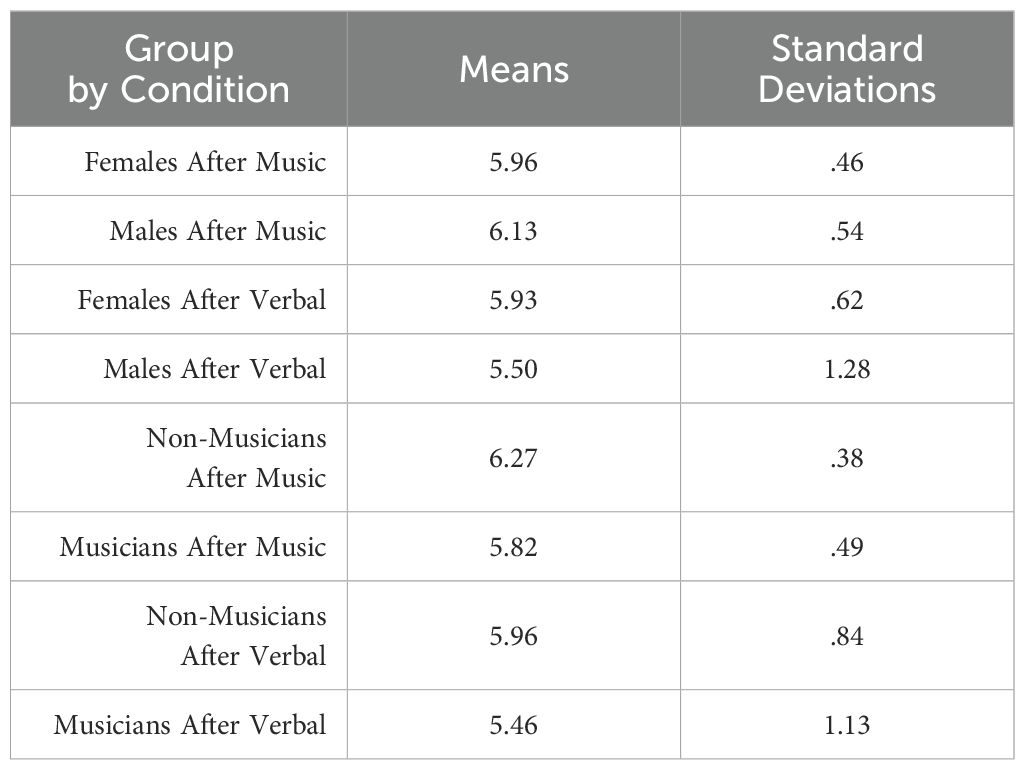Image resolution: width=1025 pixels, height=770 pixels.
Task: Click the mean value 5.82
Action: pyautogui.click(x=514, y=547)
